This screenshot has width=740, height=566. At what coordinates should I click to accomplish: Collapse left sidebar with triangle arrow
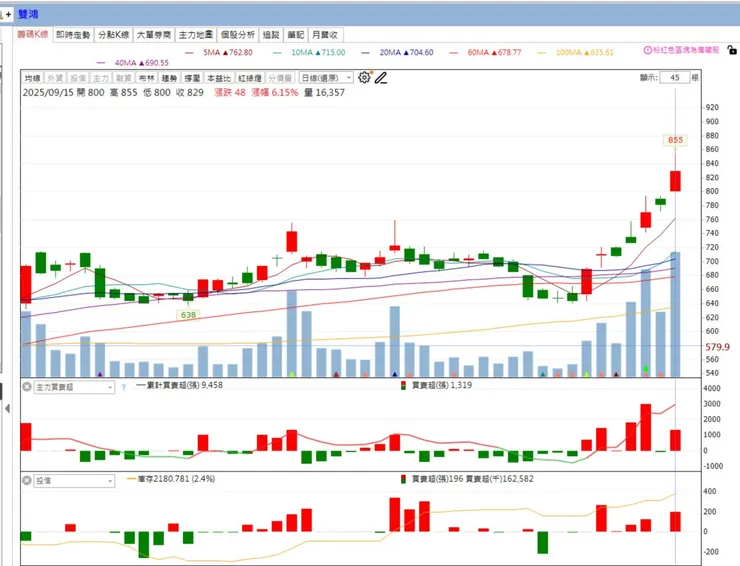pyautogui.click(x=8, y=408)
